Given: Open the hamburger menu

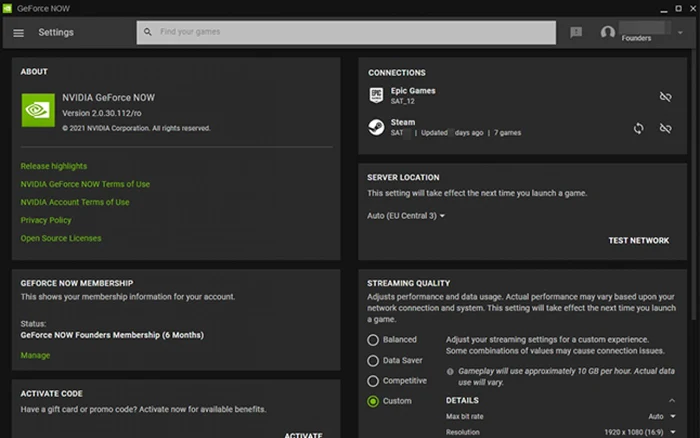Looking at the screenshot, I should coord(18,33).
